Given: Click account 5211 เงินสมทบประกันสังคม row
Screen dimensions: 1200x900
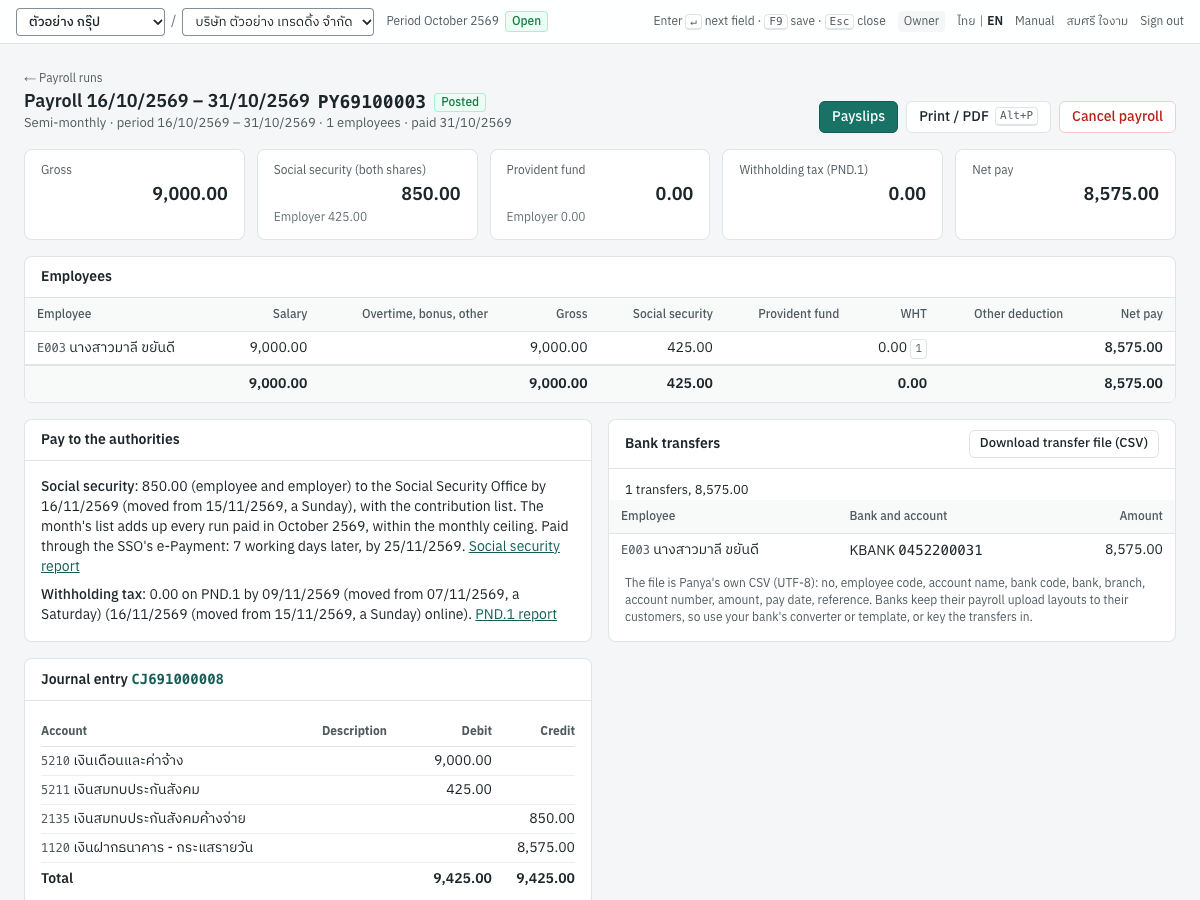Looking at the screenshot, I should click(308, 790).
